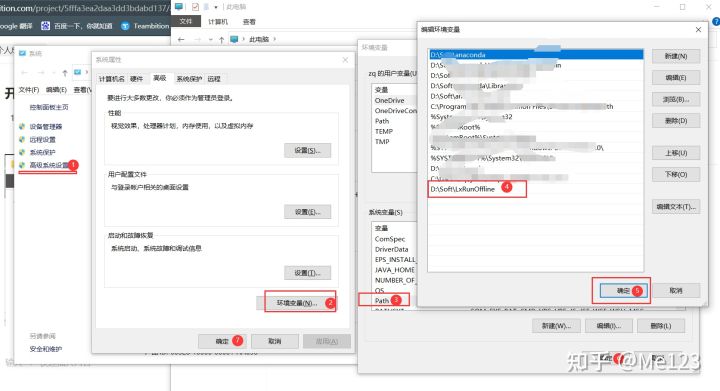This screenshot has width=720, height=391.
Task: Click 确定 in system properties dialog
Action: coord(222,341)
